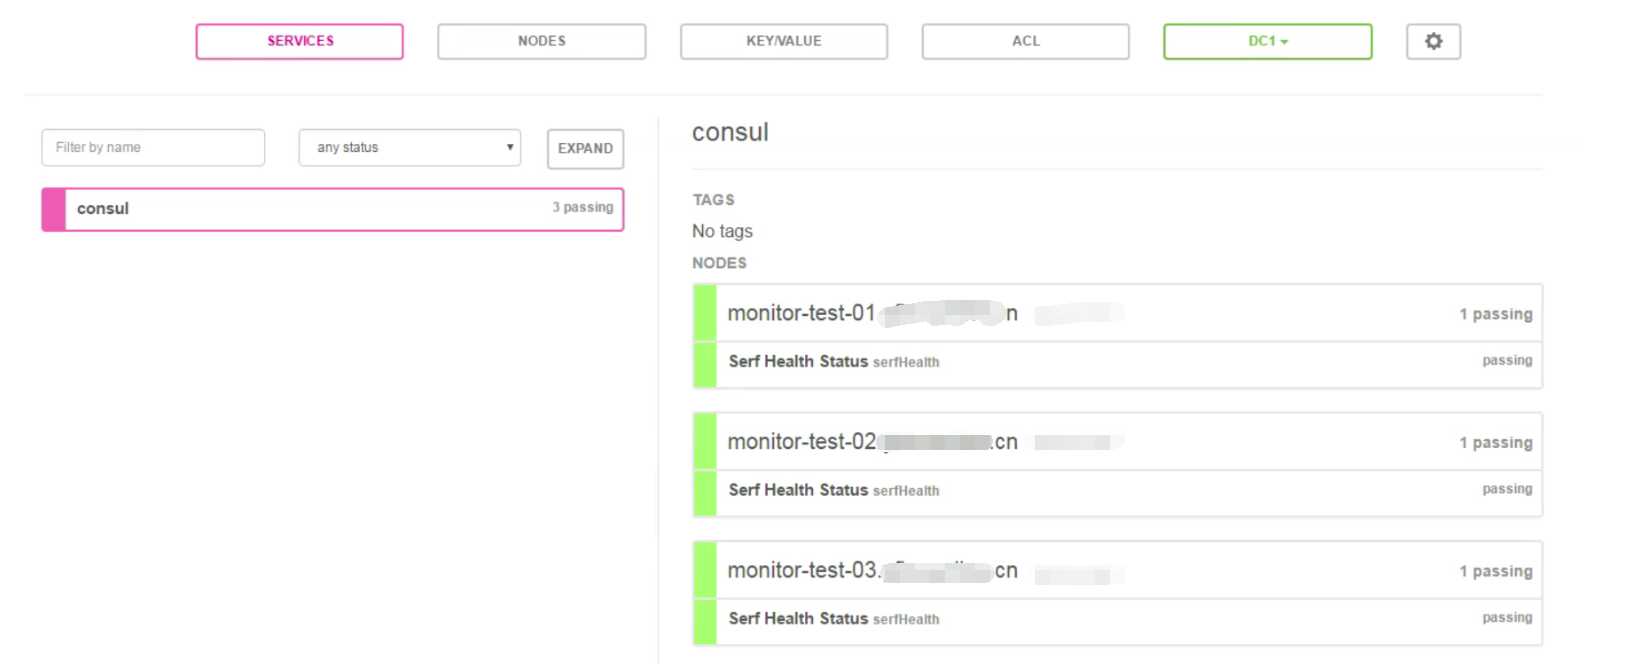
Task: Open the ACL tab
Action: pyautogui.click(x=1025, y=42)
